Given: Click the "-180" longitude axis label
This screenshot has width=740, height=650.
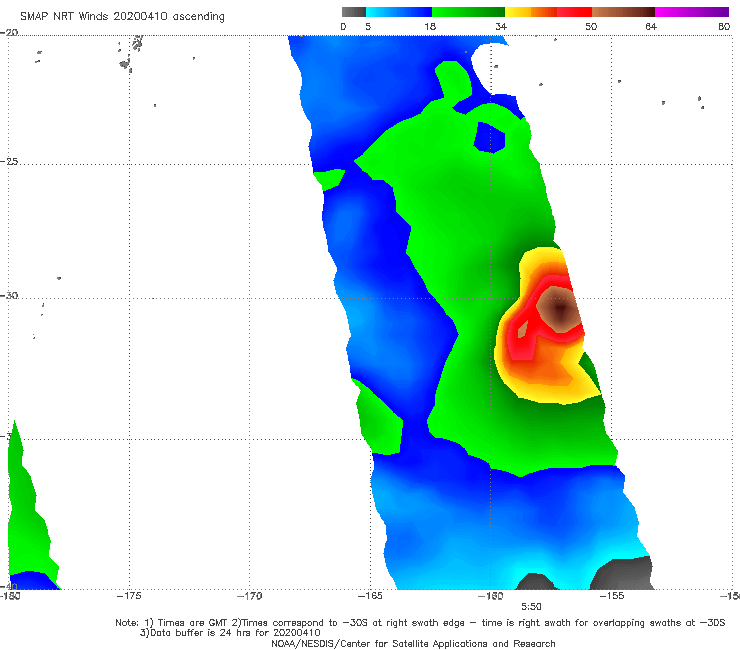Looking at the screenshot, I should tap(10, 596).
